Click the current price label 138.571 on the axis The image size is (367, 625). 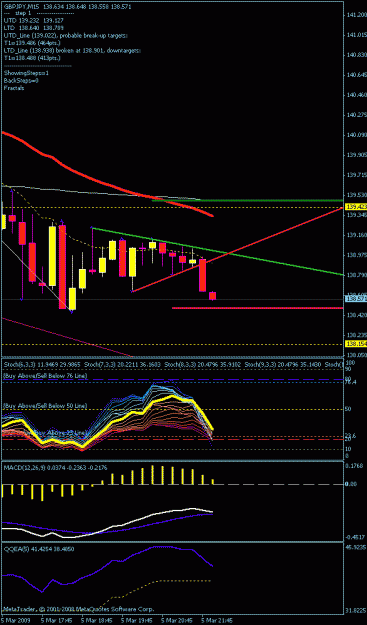coord(356,298)
